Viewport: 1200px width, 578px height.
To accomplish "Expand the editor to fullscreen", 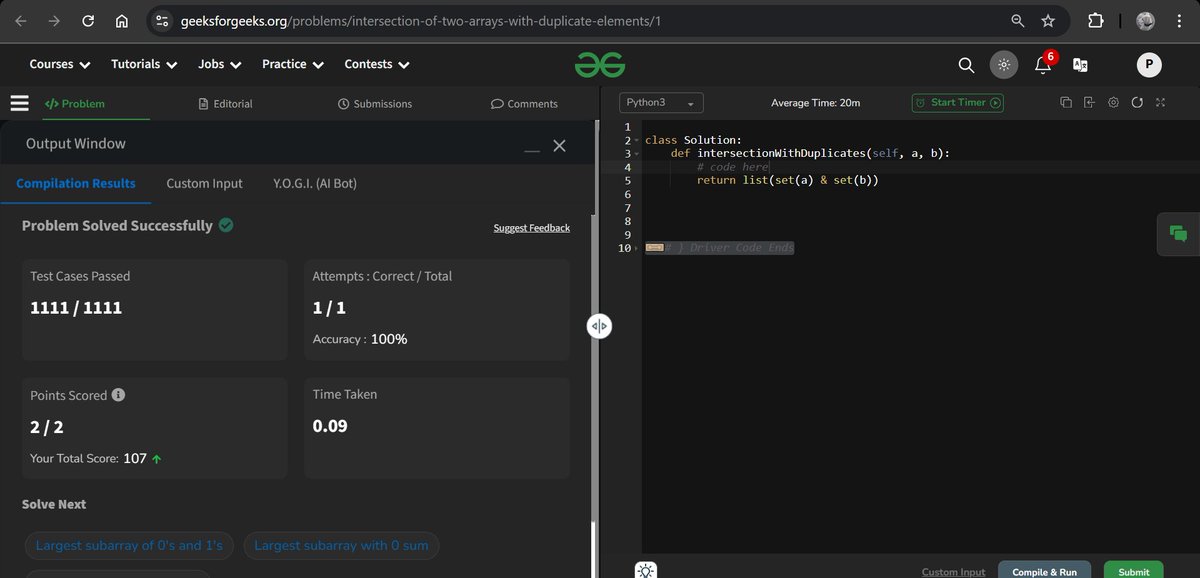I will point(1160,102).
